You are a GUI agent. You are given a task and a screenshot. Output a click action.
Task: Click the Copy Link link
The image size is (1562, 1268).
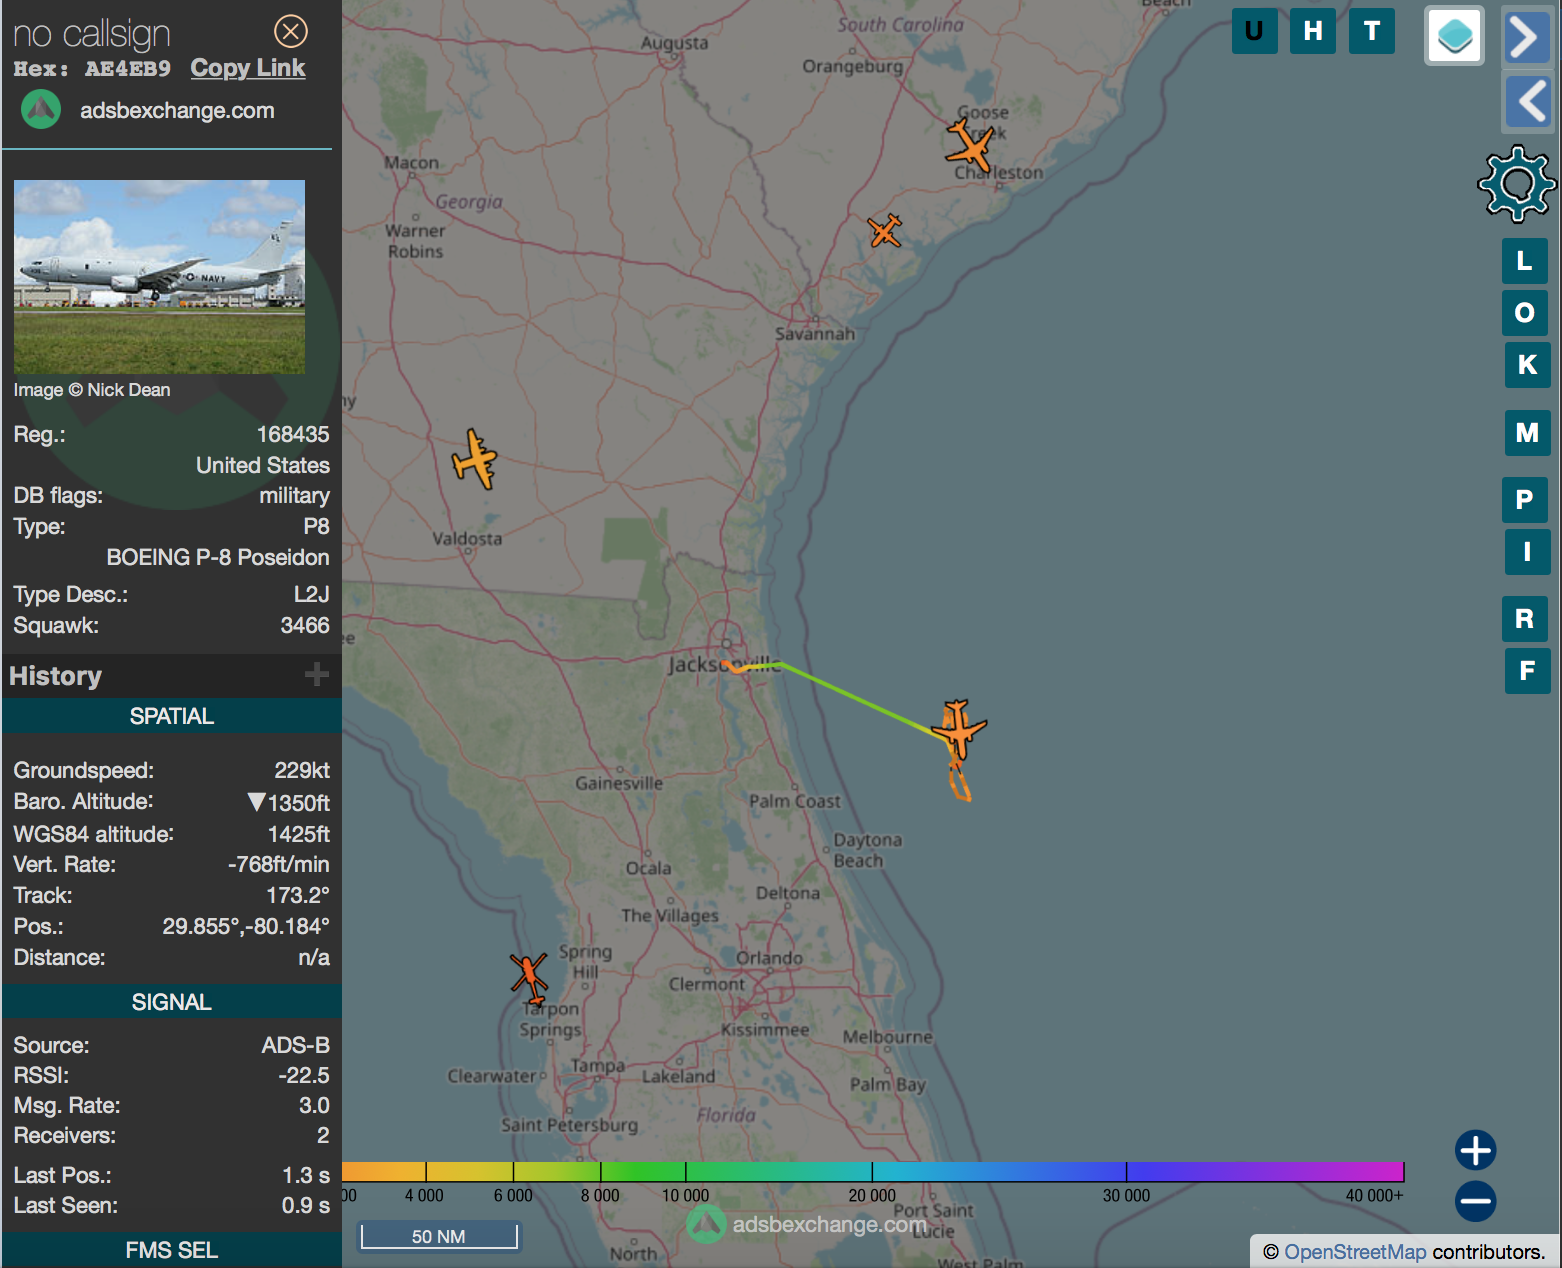pos(248,68)
